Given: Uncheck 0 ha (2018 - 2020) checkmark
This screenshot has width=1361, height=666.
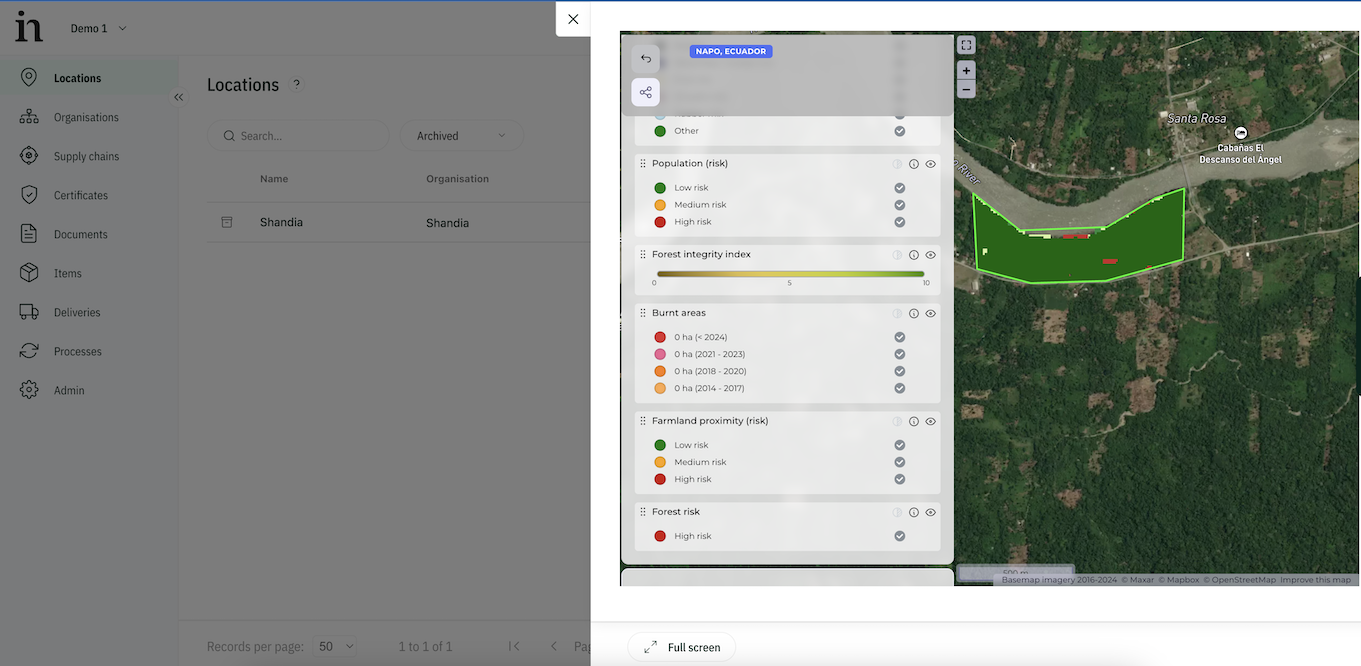Looking at the screenshot, I should [900, 372].
